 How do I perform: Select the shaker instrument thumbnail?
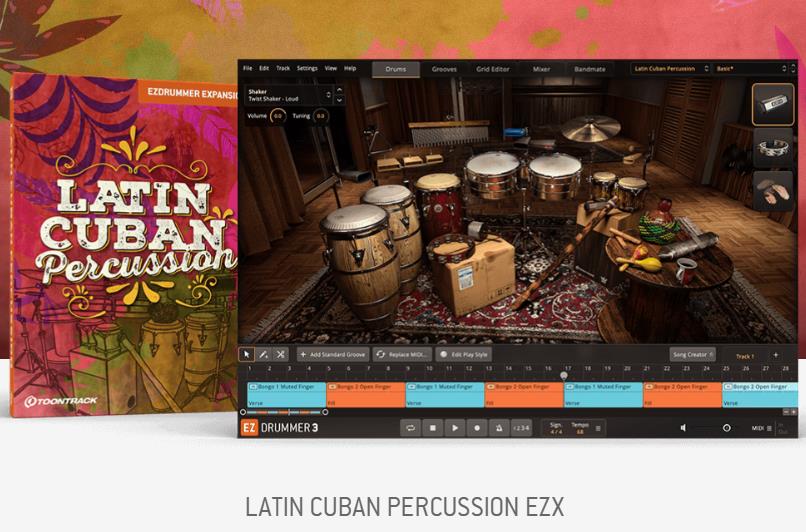point(773,104)
